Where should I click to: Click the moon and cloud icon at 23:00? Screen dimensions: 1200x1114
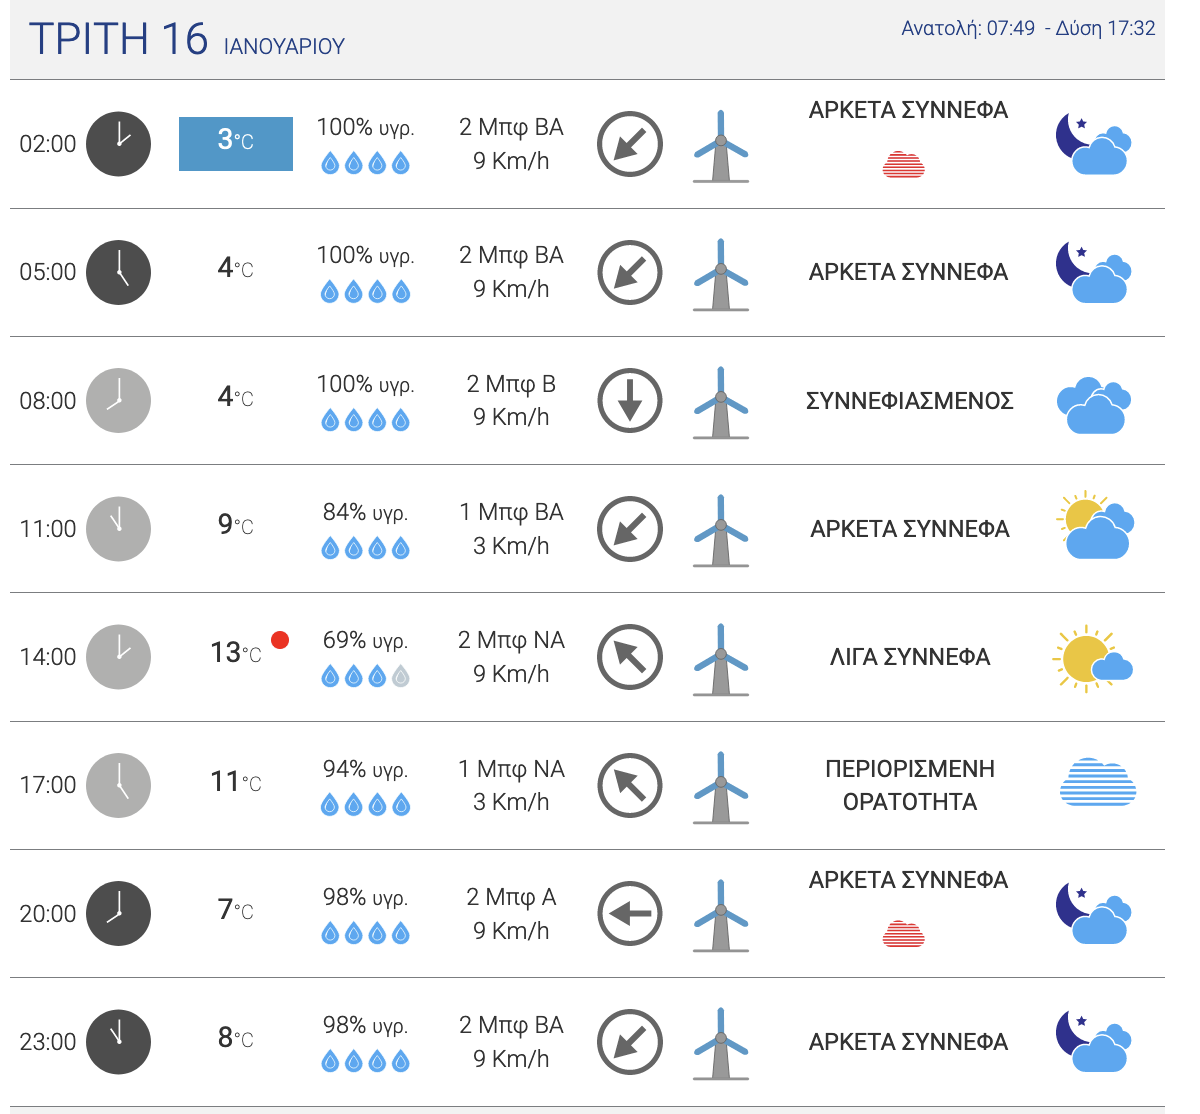(x=1093, y=1042)
